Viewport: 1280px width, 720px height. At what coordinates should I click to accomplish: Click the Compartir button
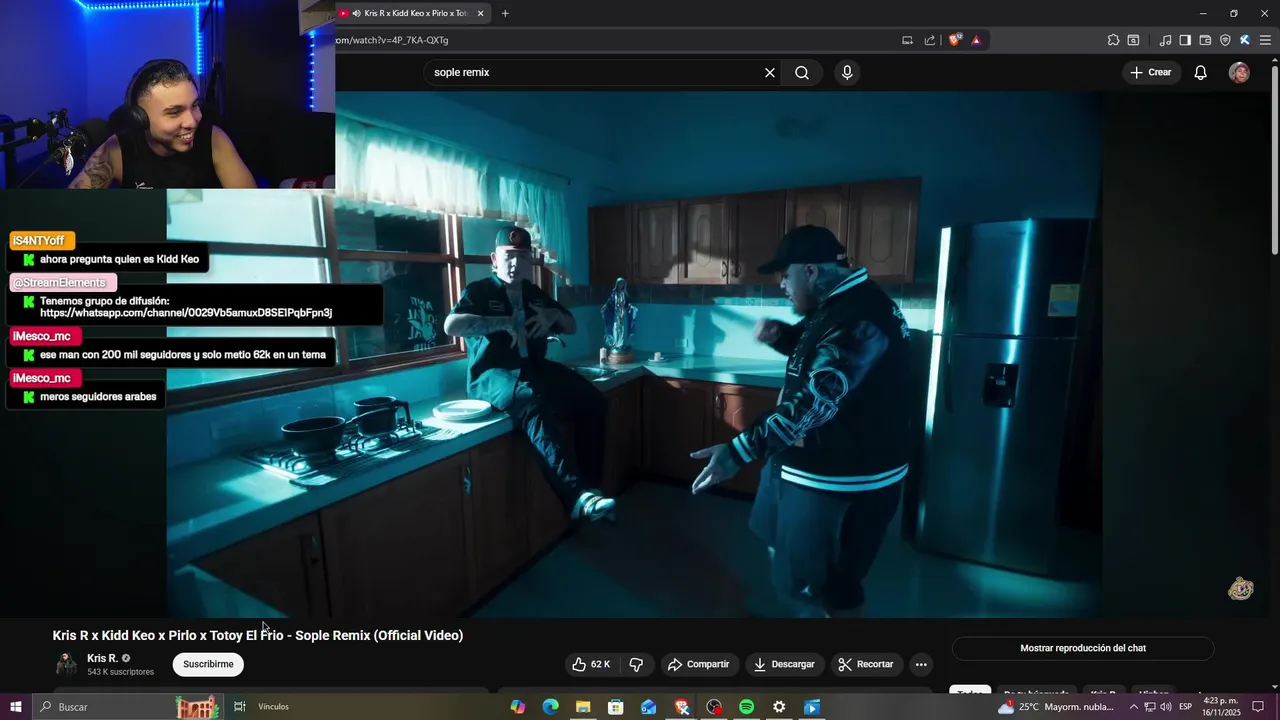point(698,664)
